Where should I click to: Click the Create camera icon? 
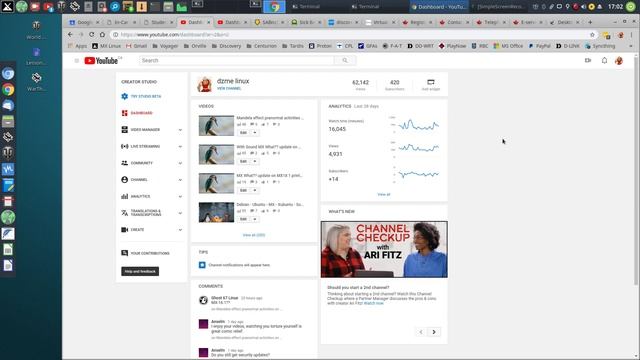click(x=124, y=230)
